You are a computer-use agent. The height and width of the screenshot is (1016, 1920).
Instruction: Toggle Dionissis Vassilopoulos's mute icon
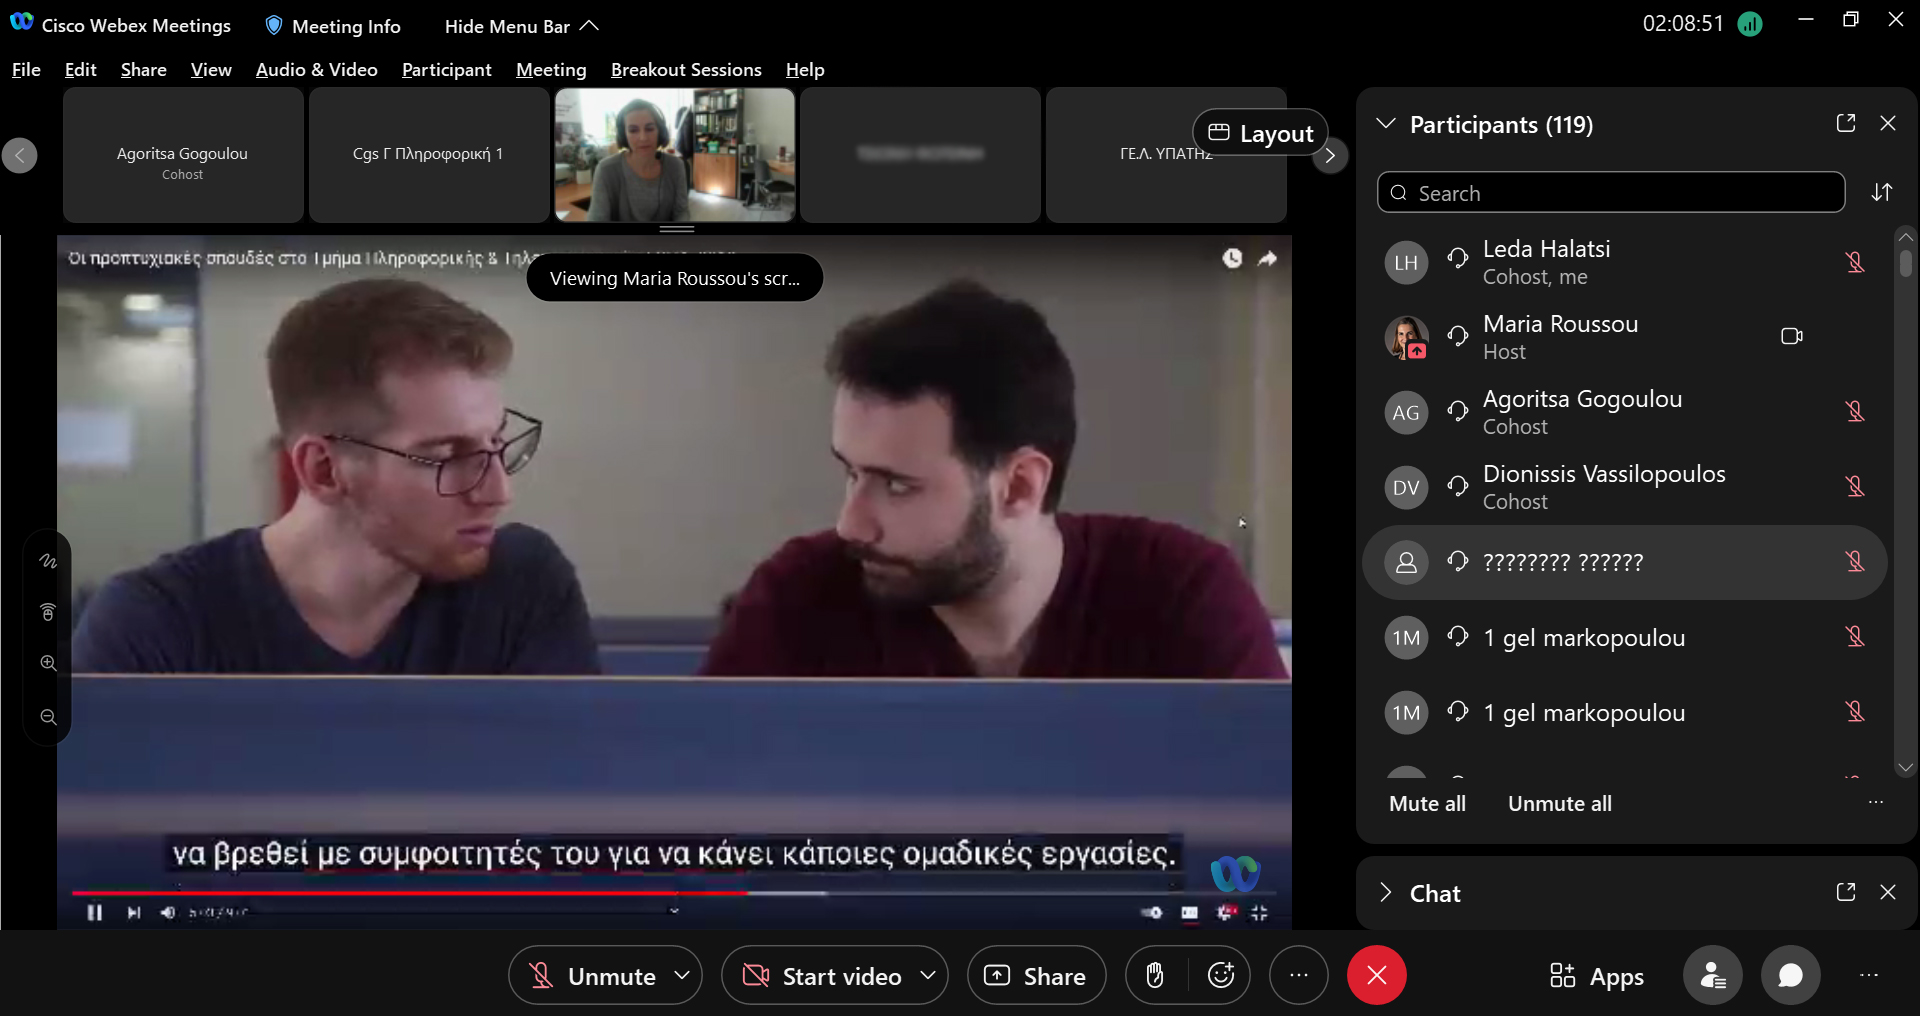[x=1855, y=487]
